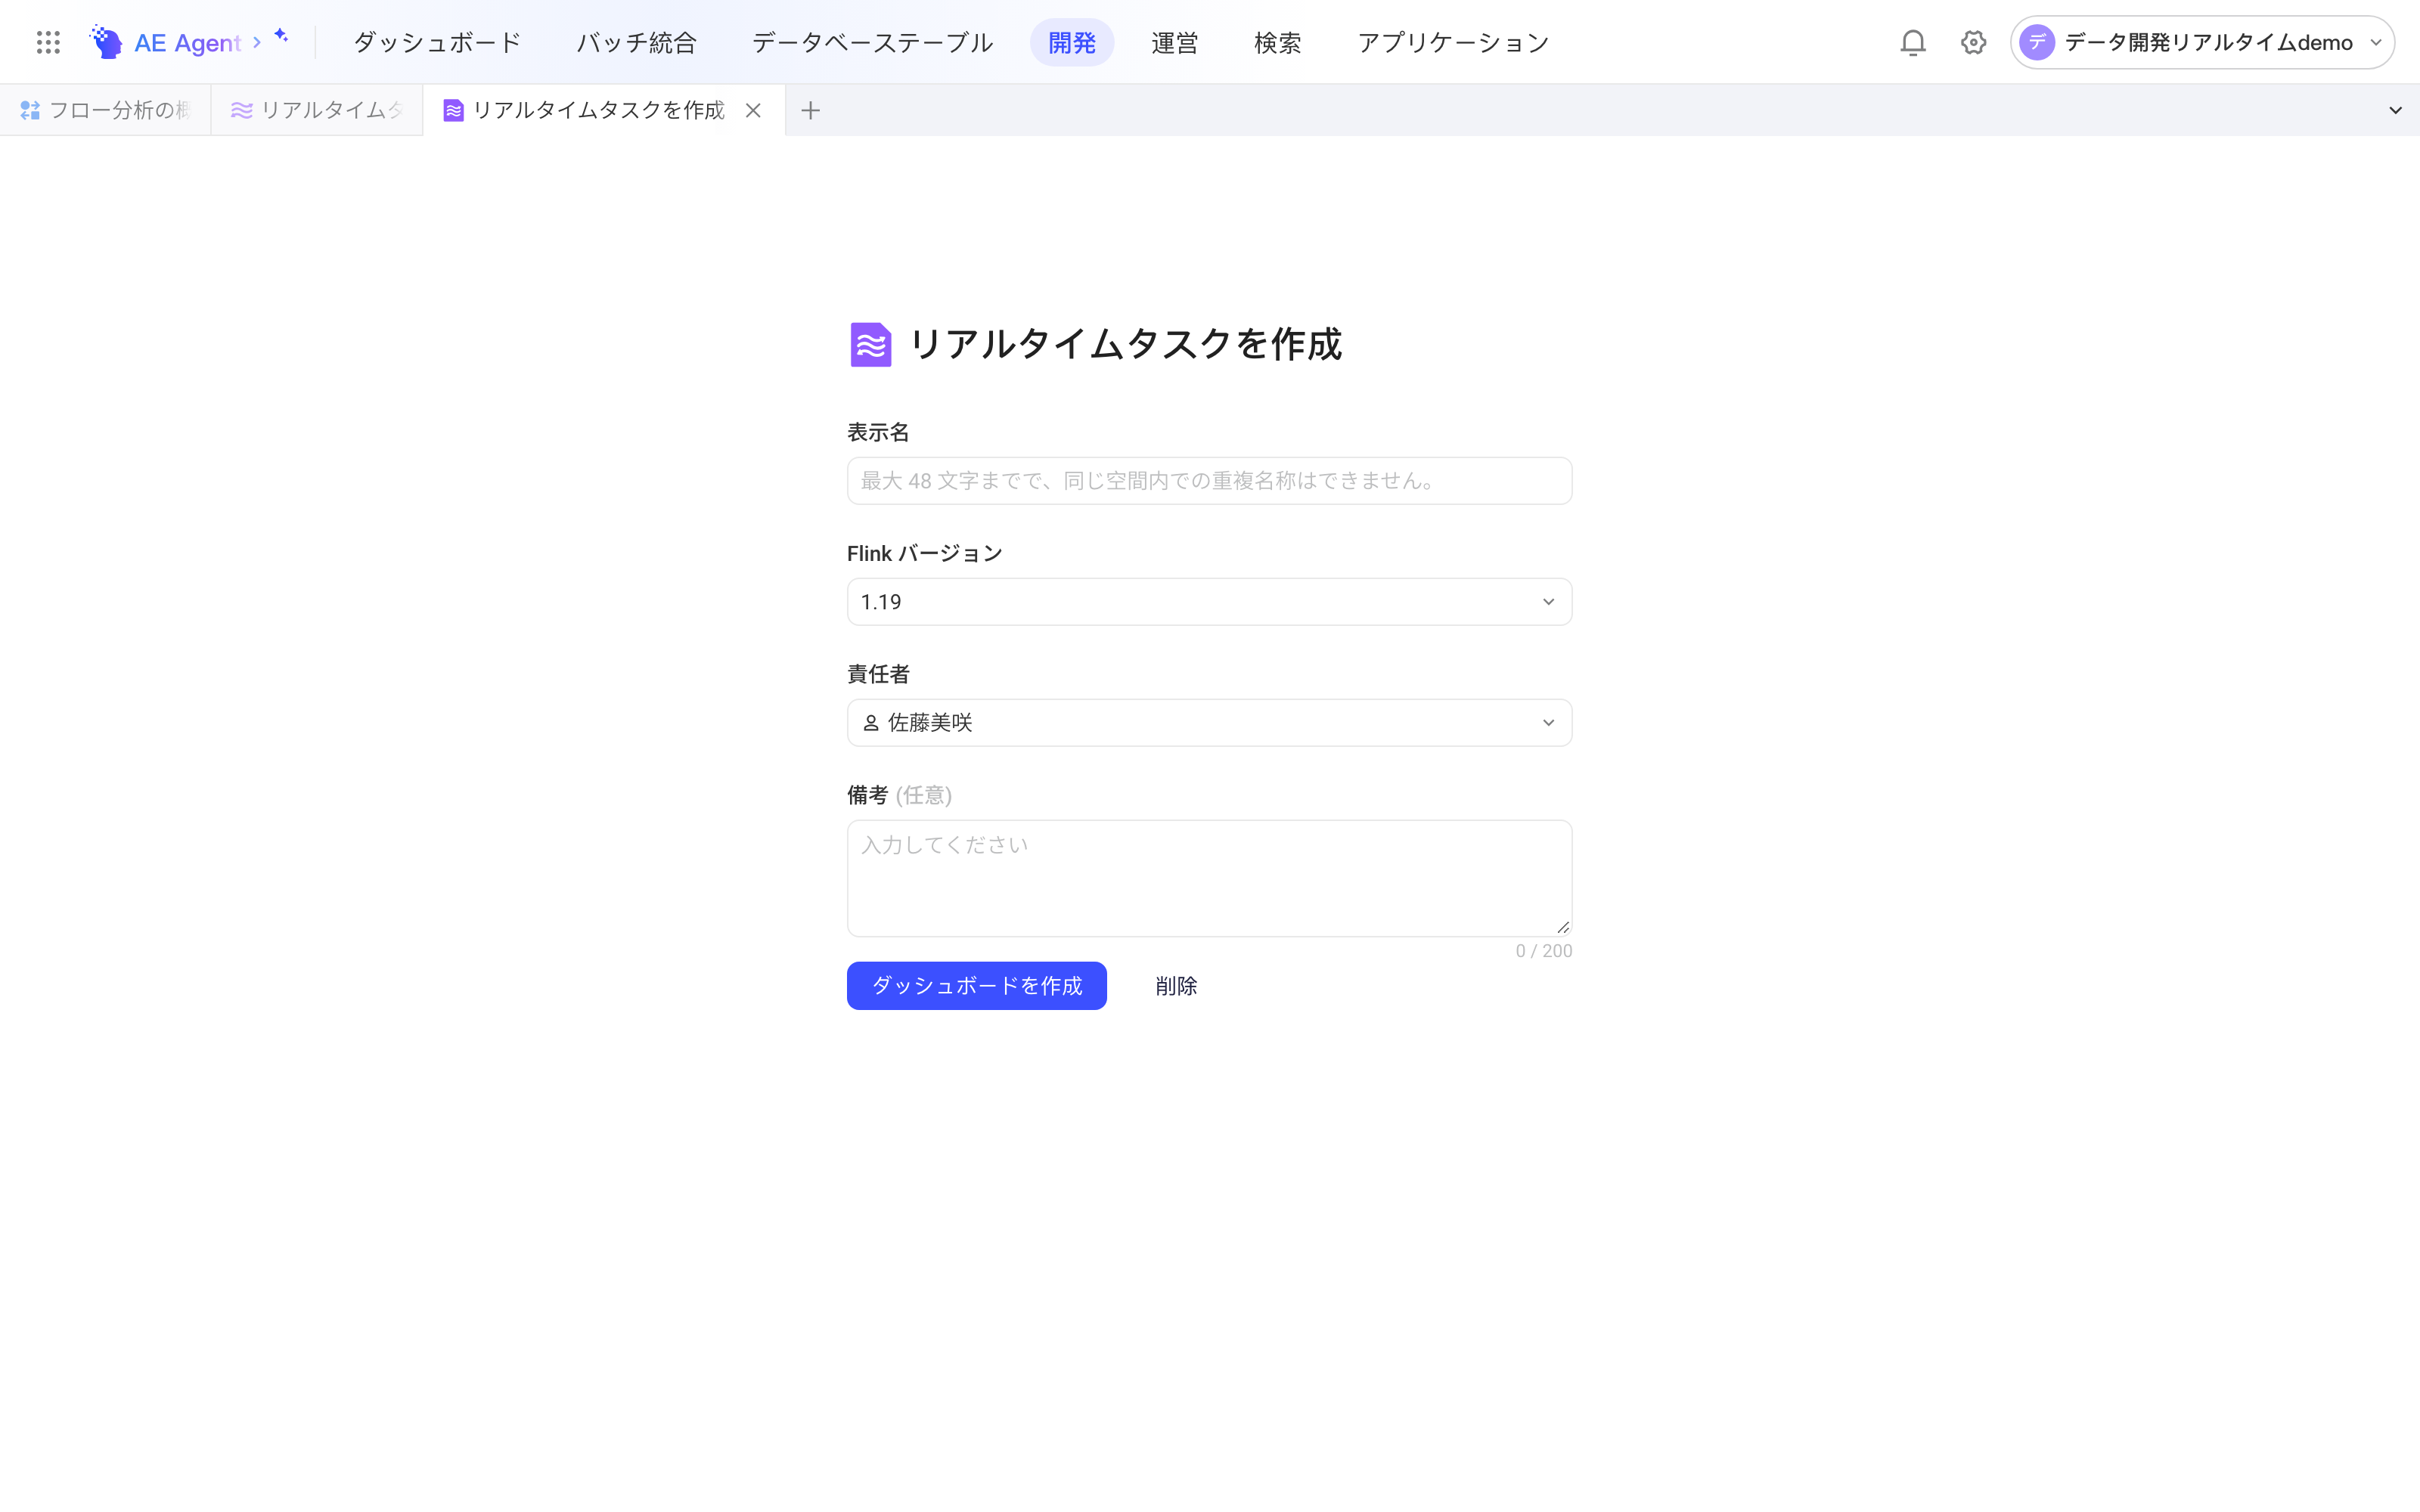
Task: Click the sparkle AI icon beside AE Agent
Action: point(281,36)
